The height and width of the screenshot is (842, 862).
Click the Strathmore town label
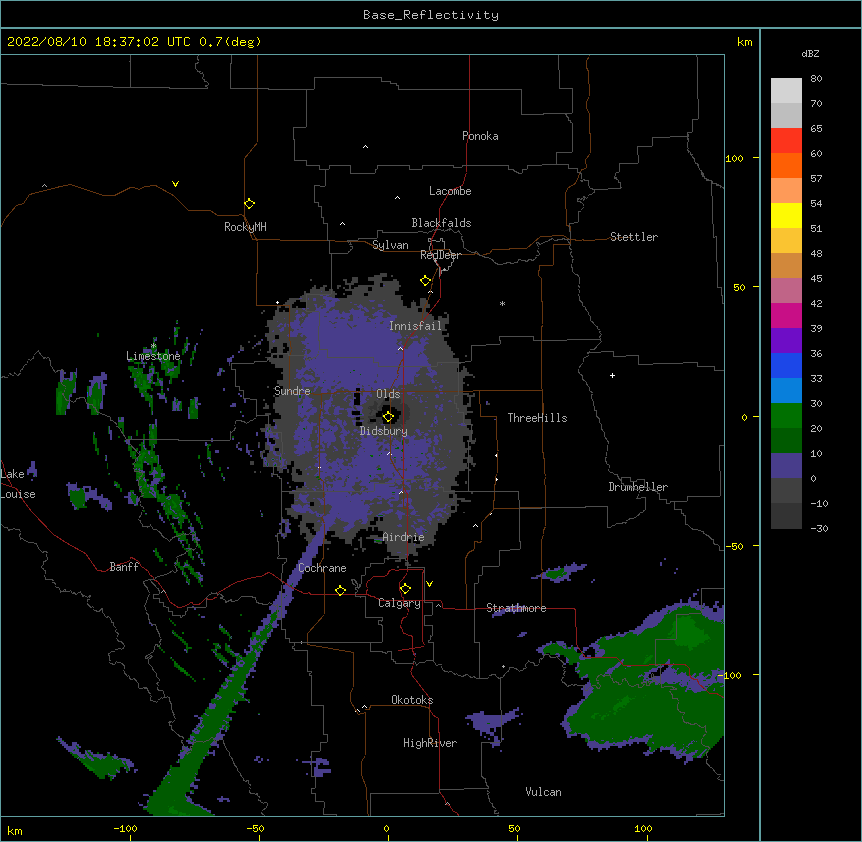[516, 608]
